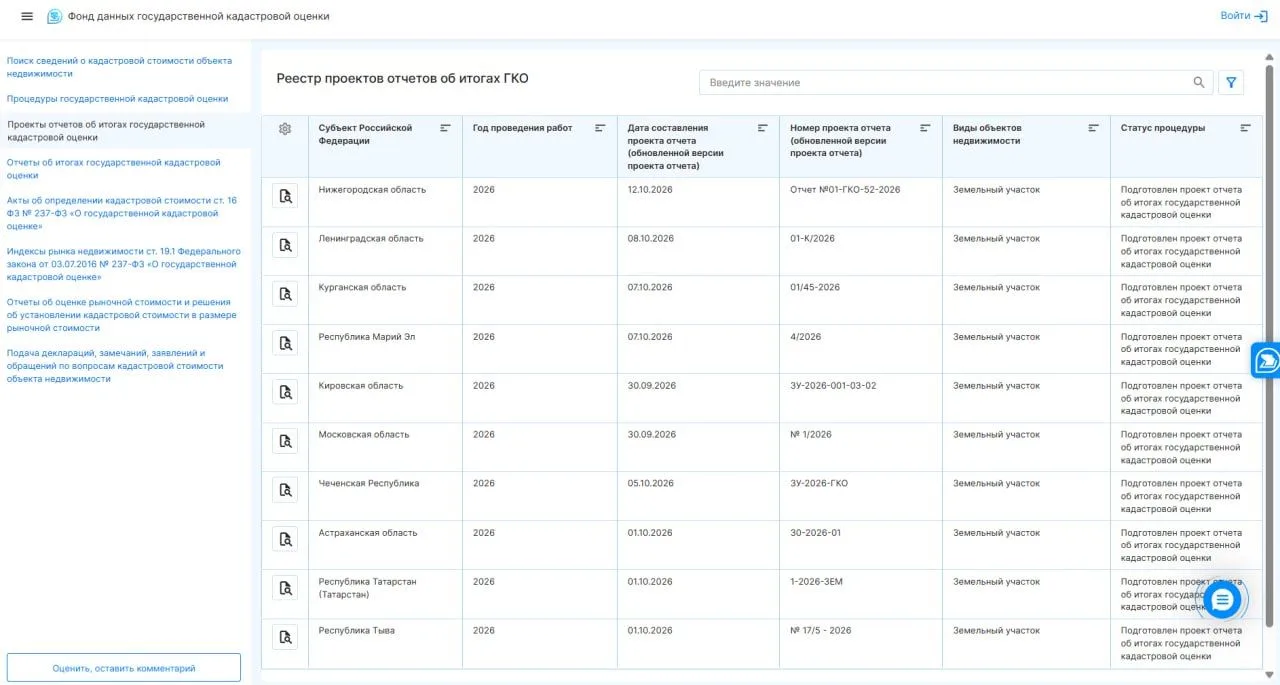Click report number № 1/2026
Image resolution: width=1280 pixels, height=685 pixels.
[811, 435]
